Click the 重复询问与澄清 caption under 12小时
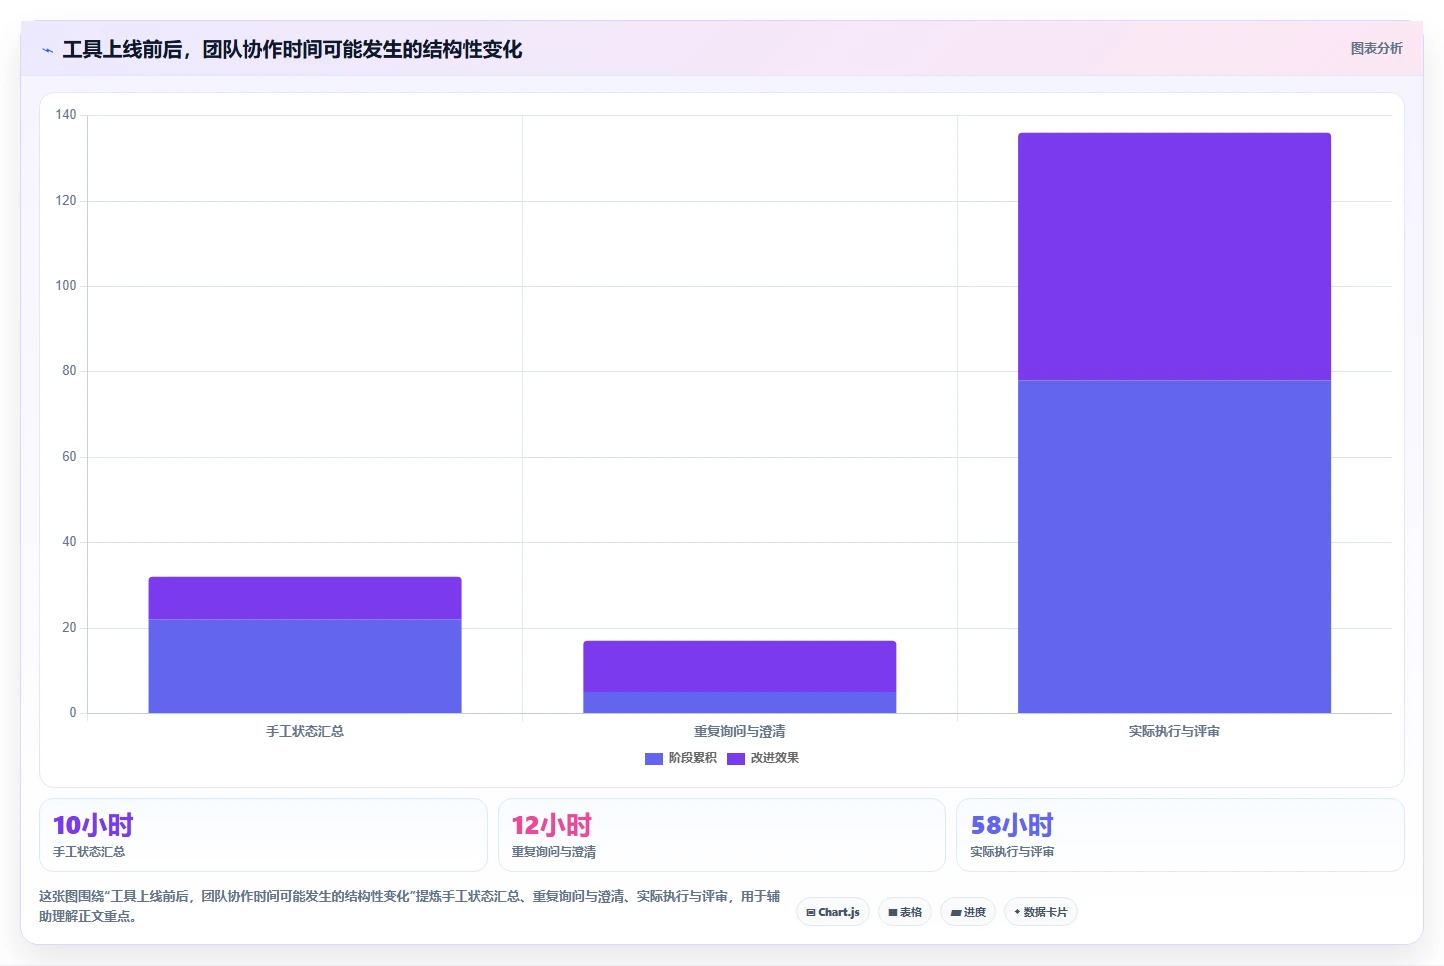Image resolution: width=1444 pixels, height=966 pixels. pos(554,852)
